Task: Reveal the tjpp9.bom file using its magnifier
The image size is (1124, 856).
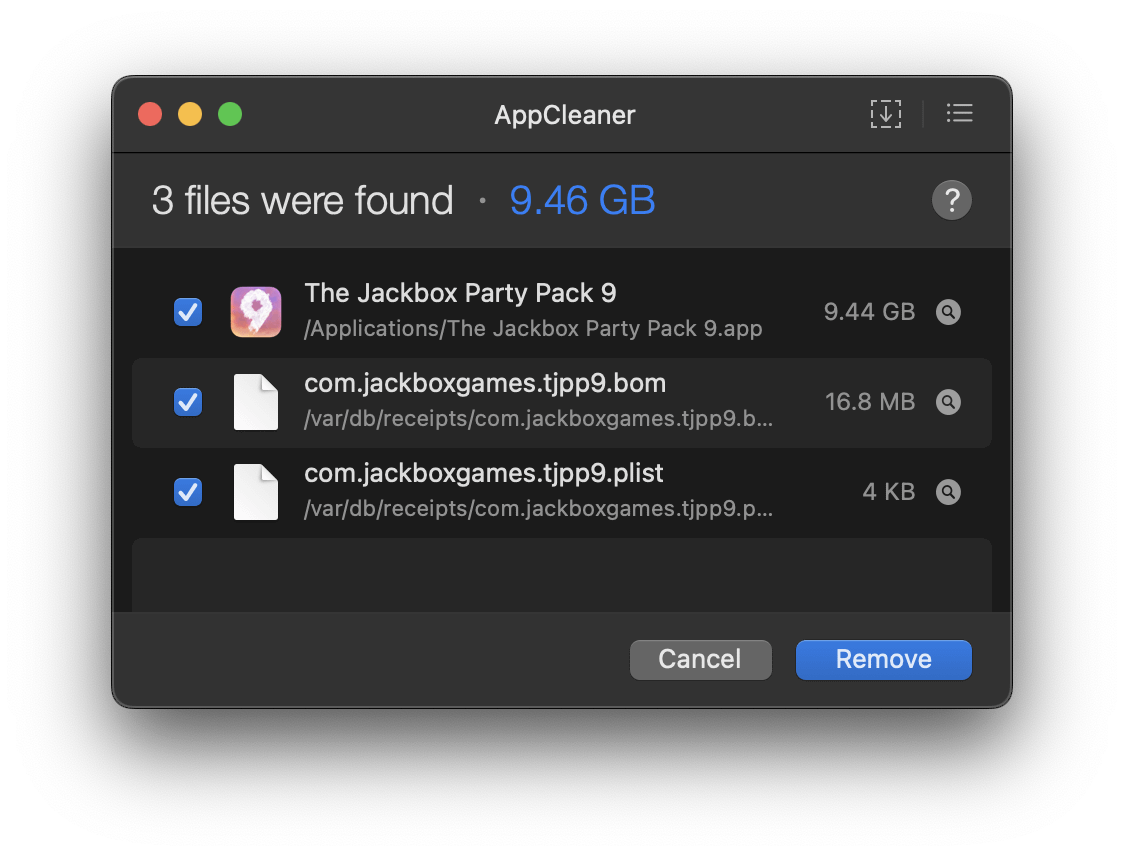Action: click(x=948, y=402)
